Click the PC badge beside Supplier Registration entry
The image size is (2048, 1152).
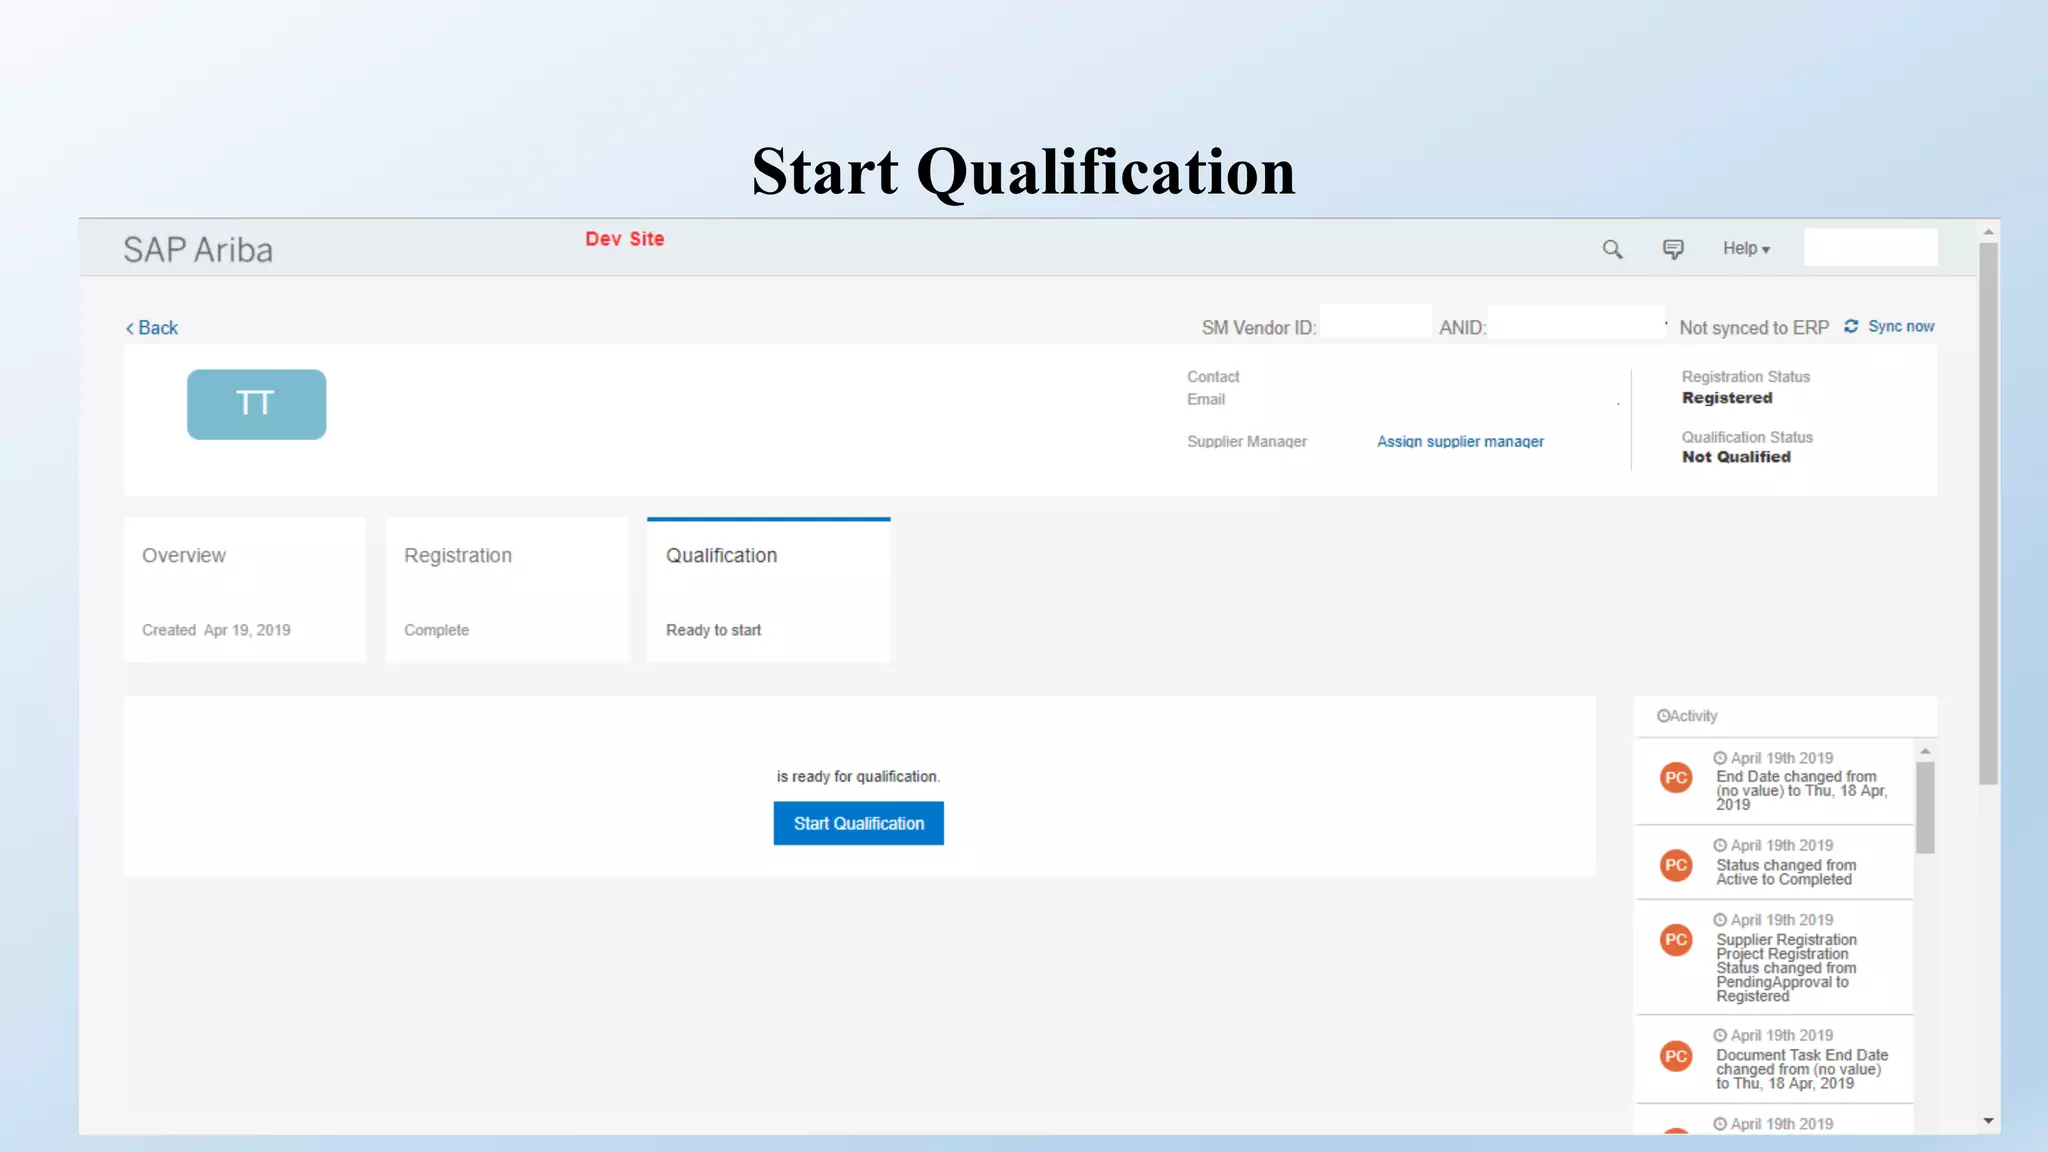(1676, 940)
